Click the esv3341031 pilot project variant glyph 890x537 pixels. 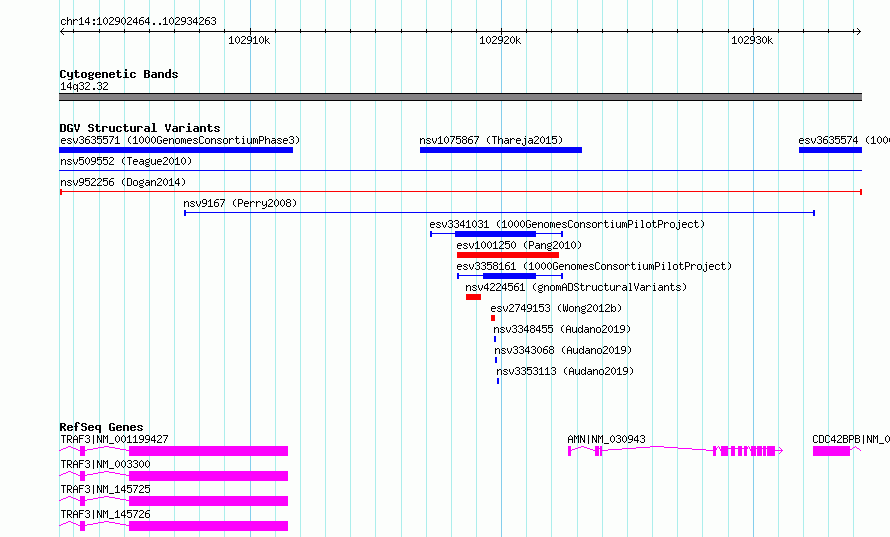click(x=496, y=234)
